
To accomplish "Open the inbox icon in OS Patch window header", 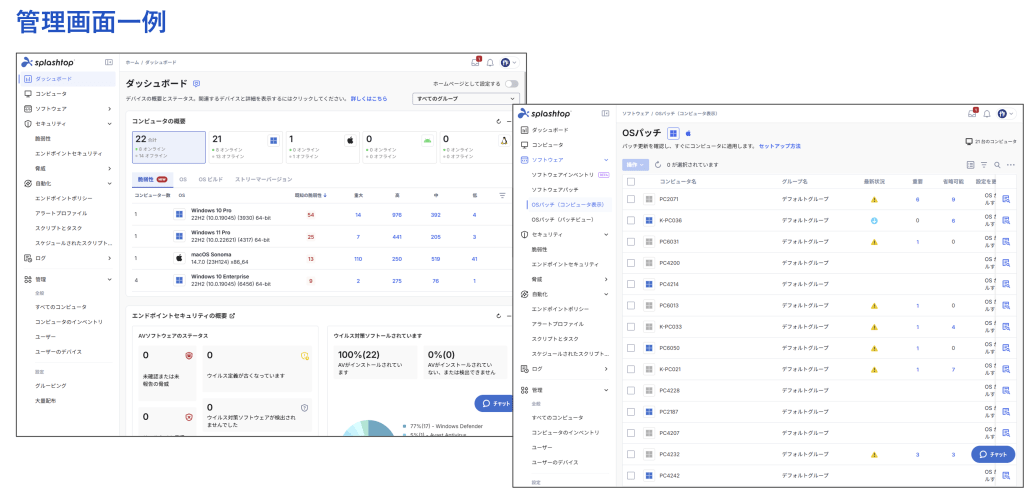I will 972,113.
